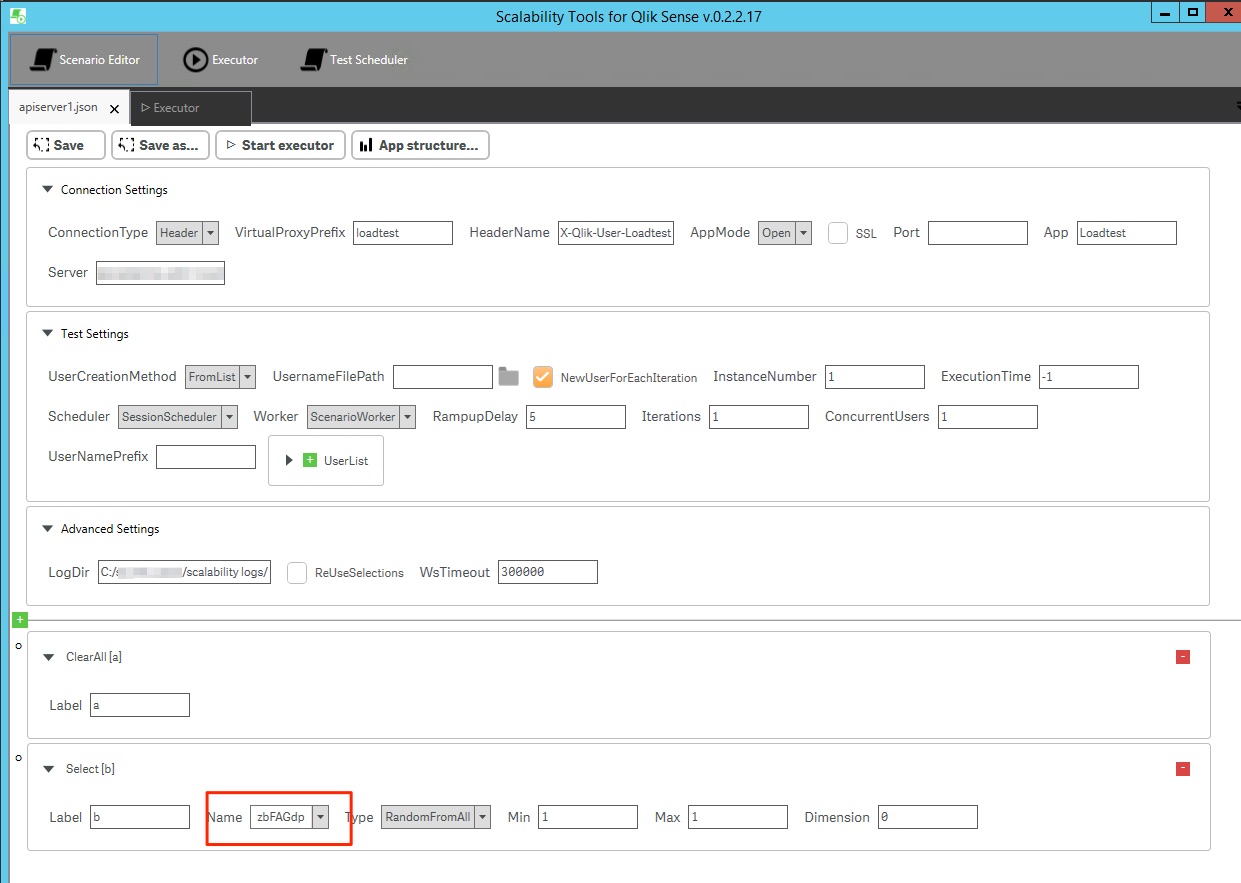Maximize the Scalability Tools window
The width and height of the screenshot is (1241, 883).
(x=1192, y=12)
